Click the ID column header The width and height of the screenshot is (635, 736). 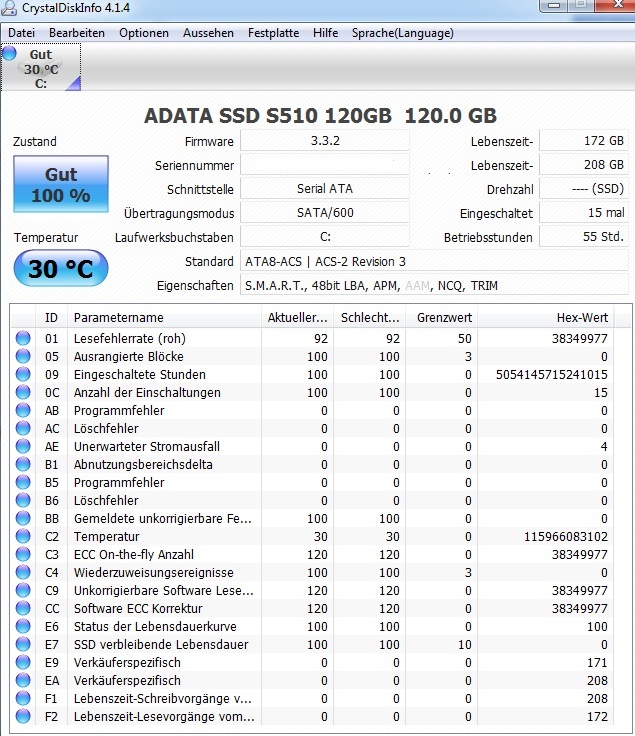52,318
